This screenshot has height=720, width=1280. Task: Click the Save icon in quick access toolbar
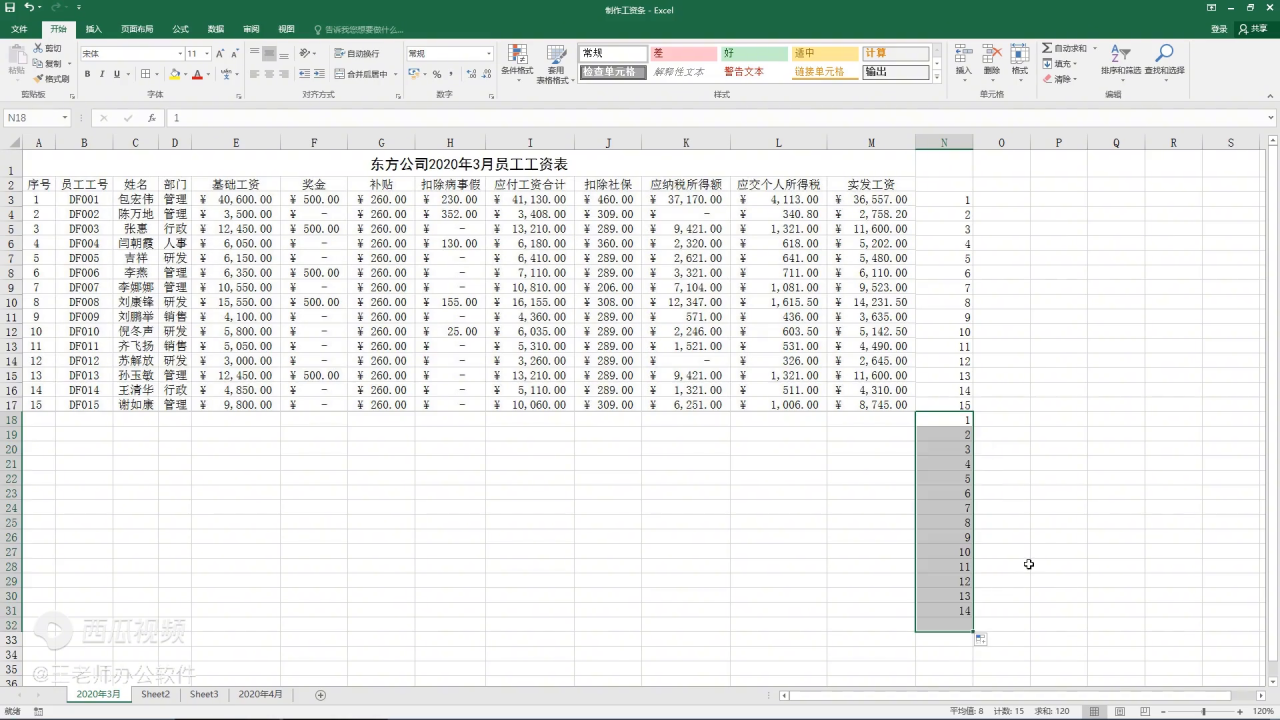pos(10,8)
